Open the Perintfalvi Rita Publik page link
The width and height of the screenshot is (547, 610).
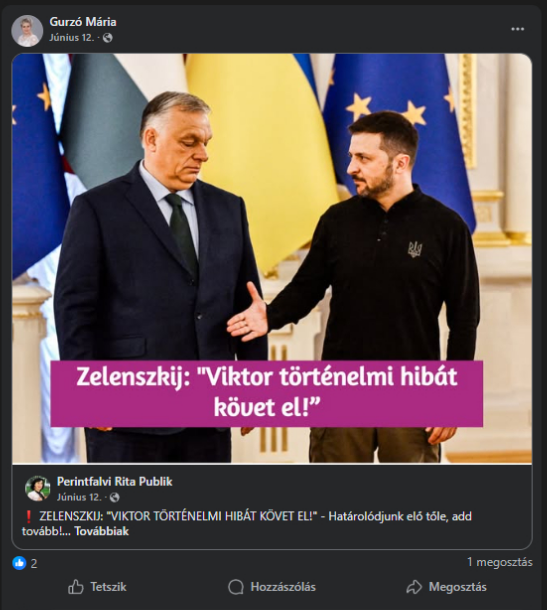[x=115, y=481]
